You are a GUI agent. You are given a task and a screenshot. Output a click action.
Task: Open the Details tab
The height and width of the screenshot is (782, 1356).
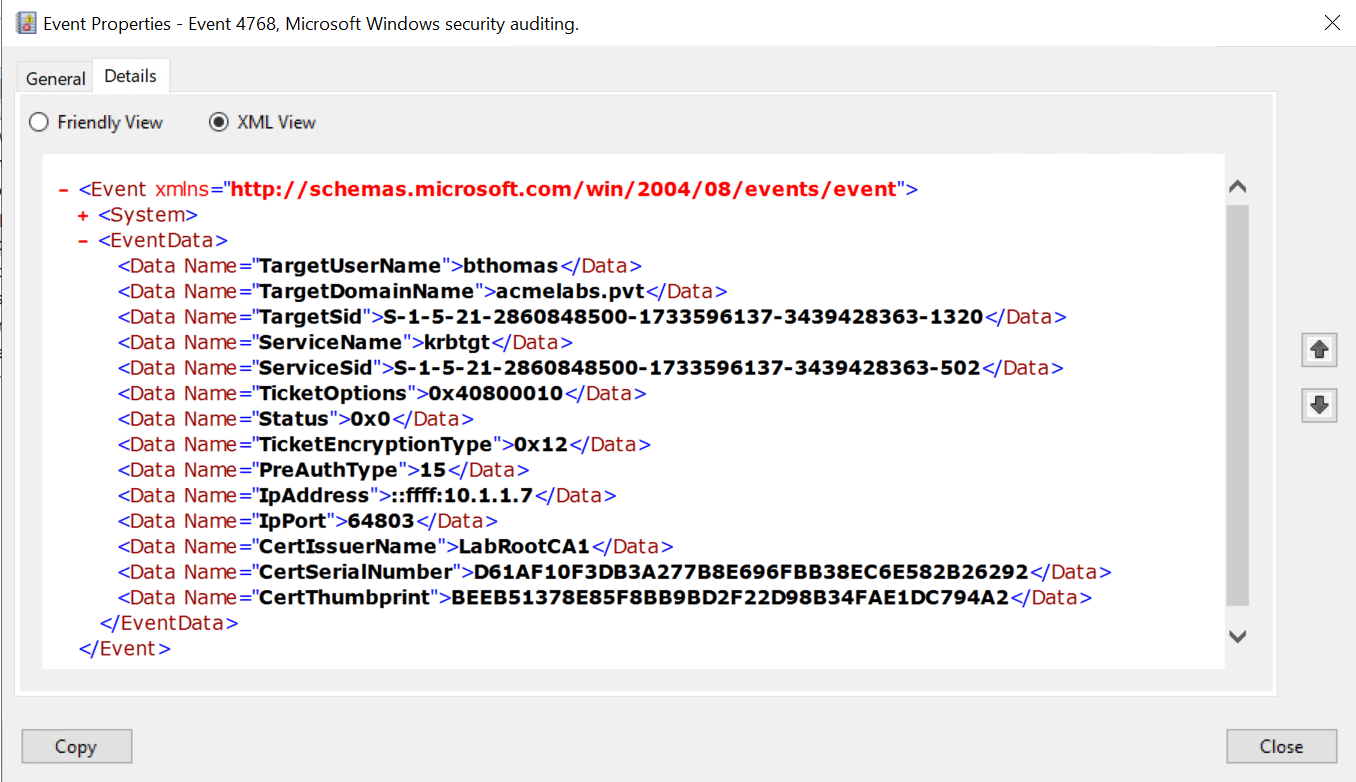[x=130, y=76]
